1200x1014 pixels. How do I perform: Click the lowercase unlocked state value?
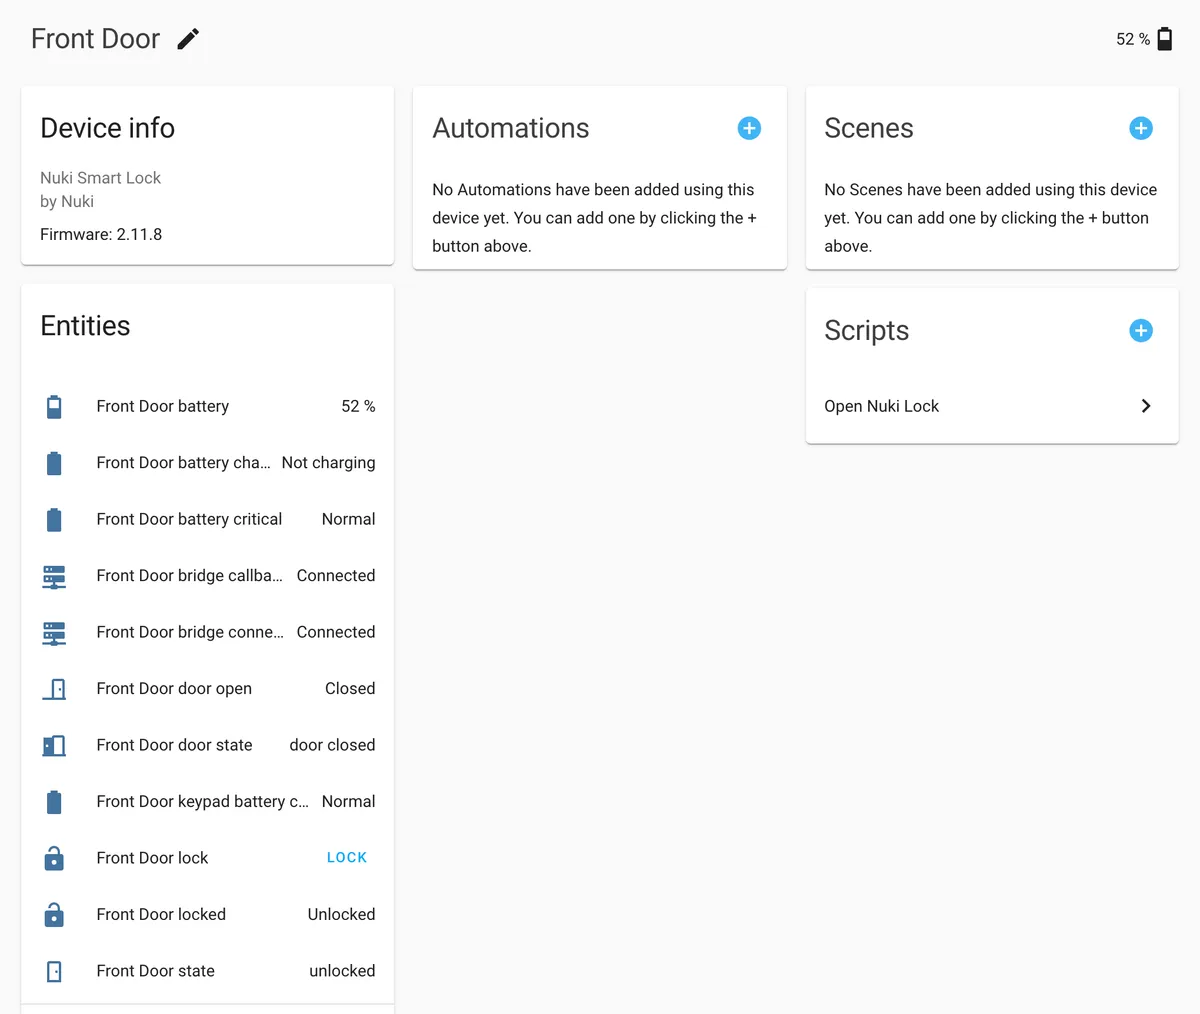pos(342,971)
